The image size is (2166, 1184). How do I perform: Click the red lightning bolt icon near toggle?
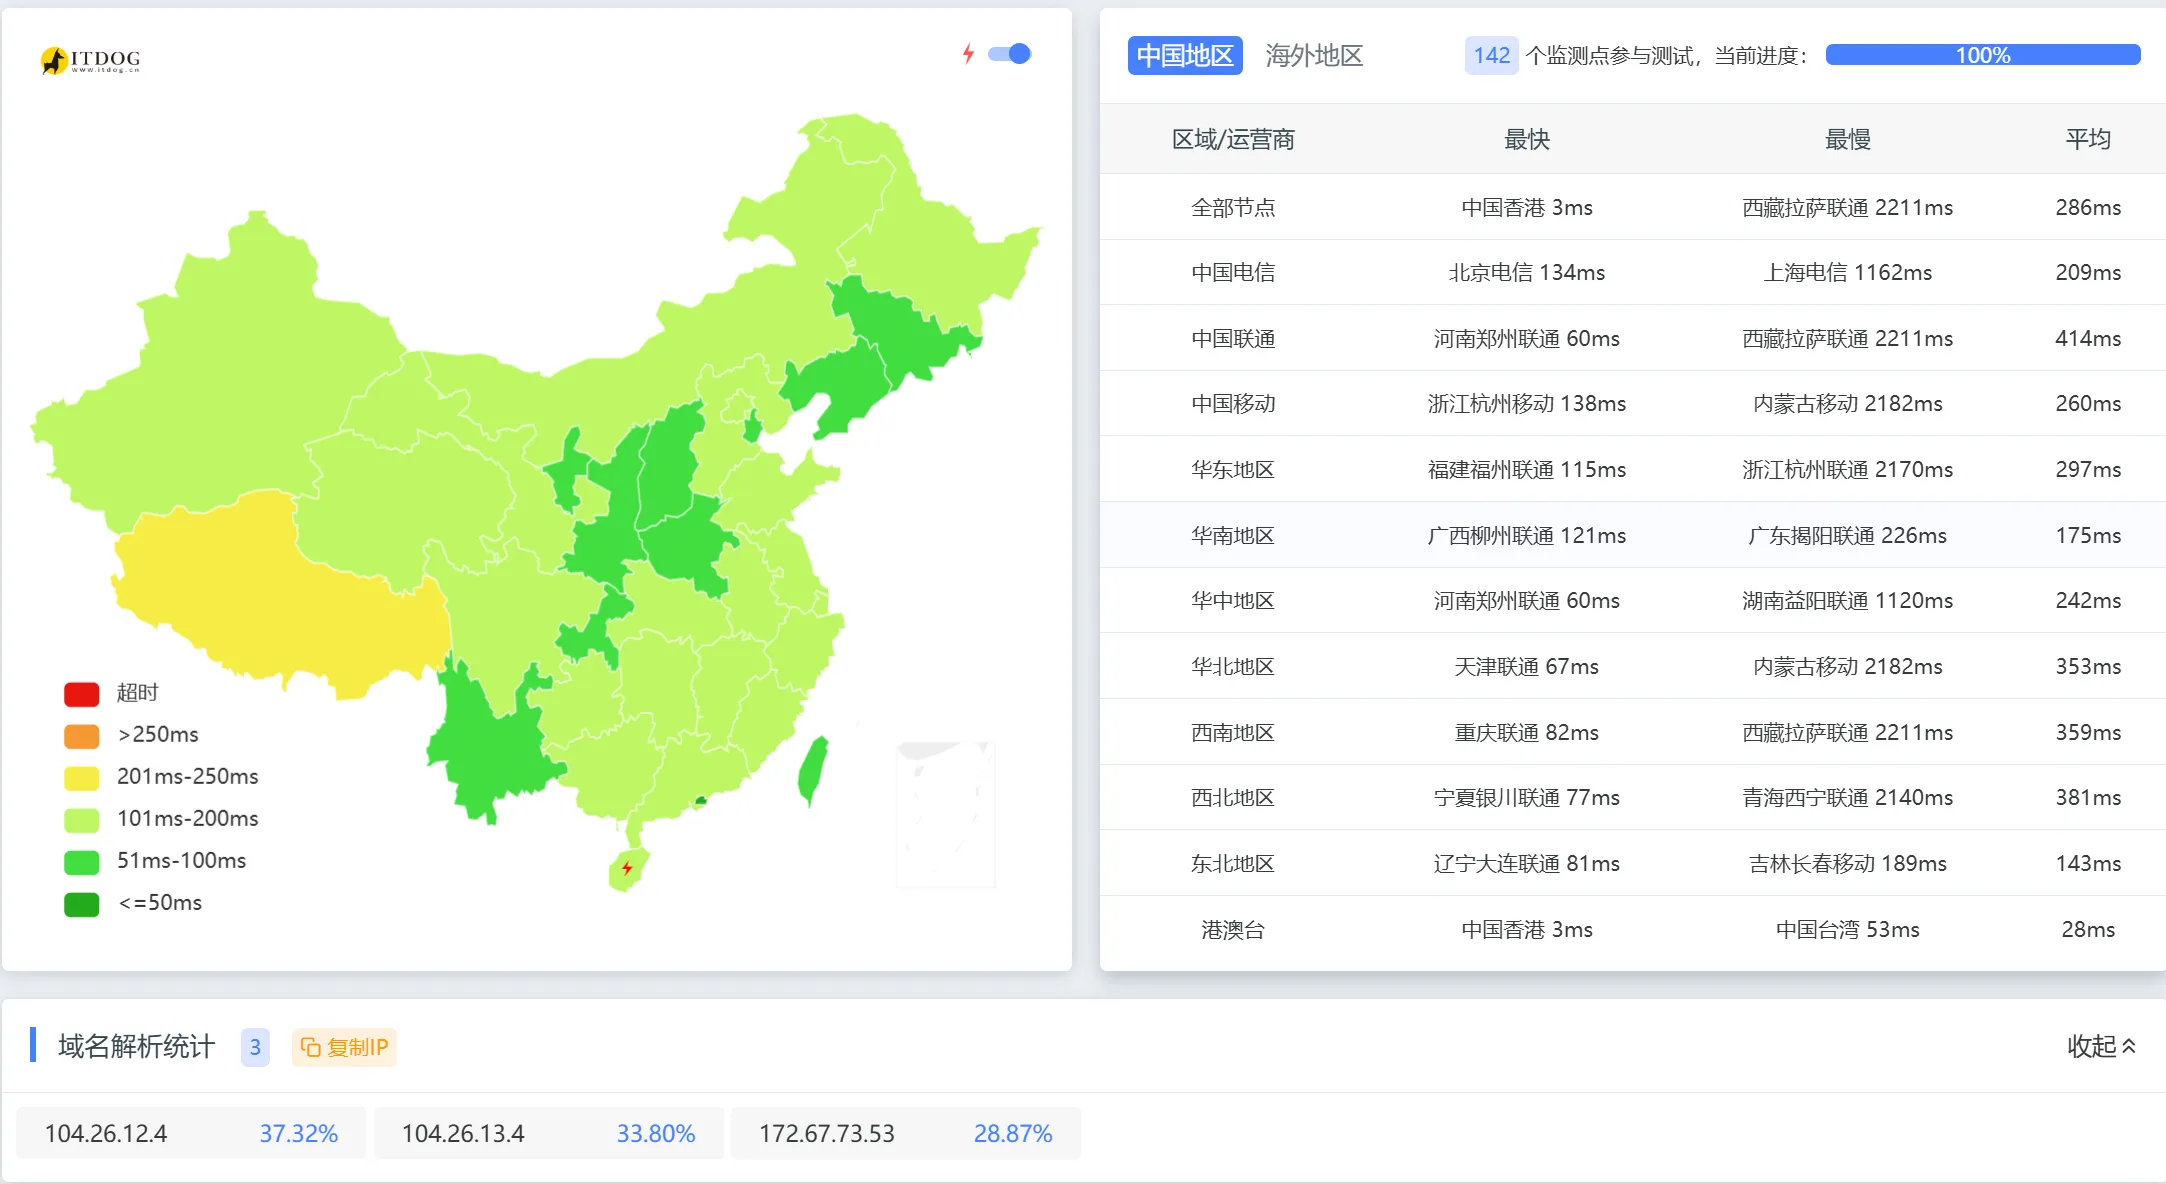pyautogui.click(x=968, y=54)
